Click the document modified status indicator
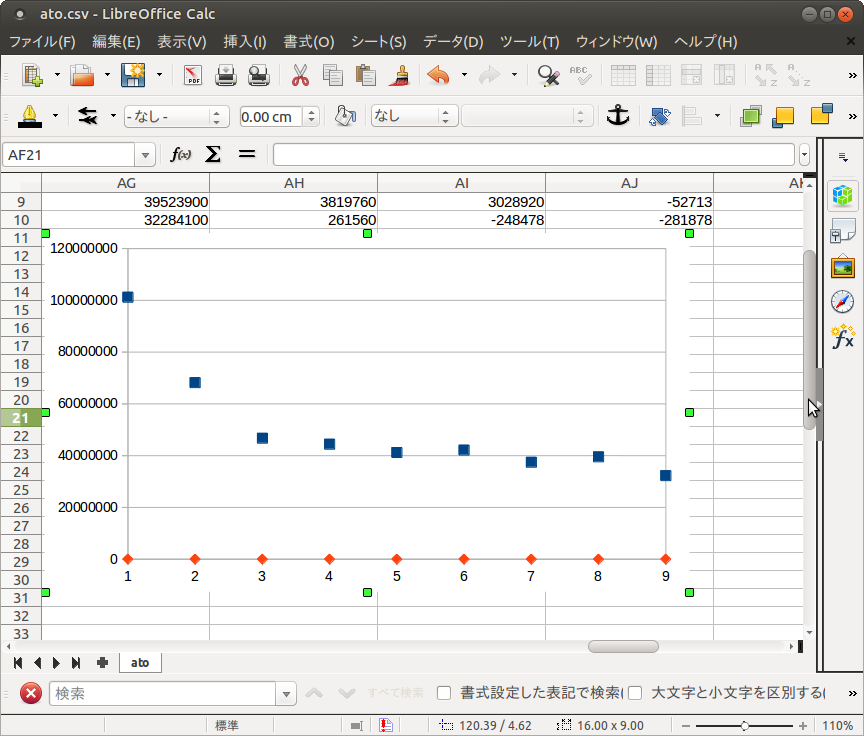 click(386, 726)
